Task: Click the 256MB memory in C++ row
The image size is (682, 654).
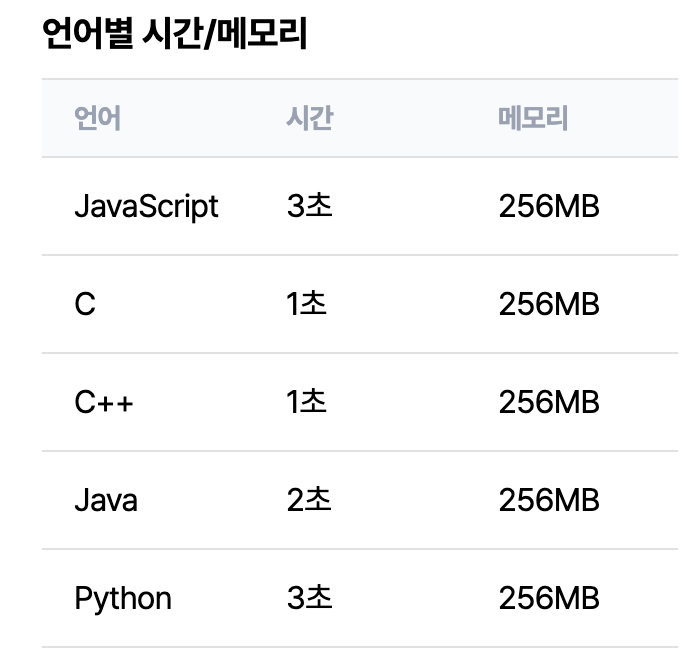Action: click(x=549, y=402)
